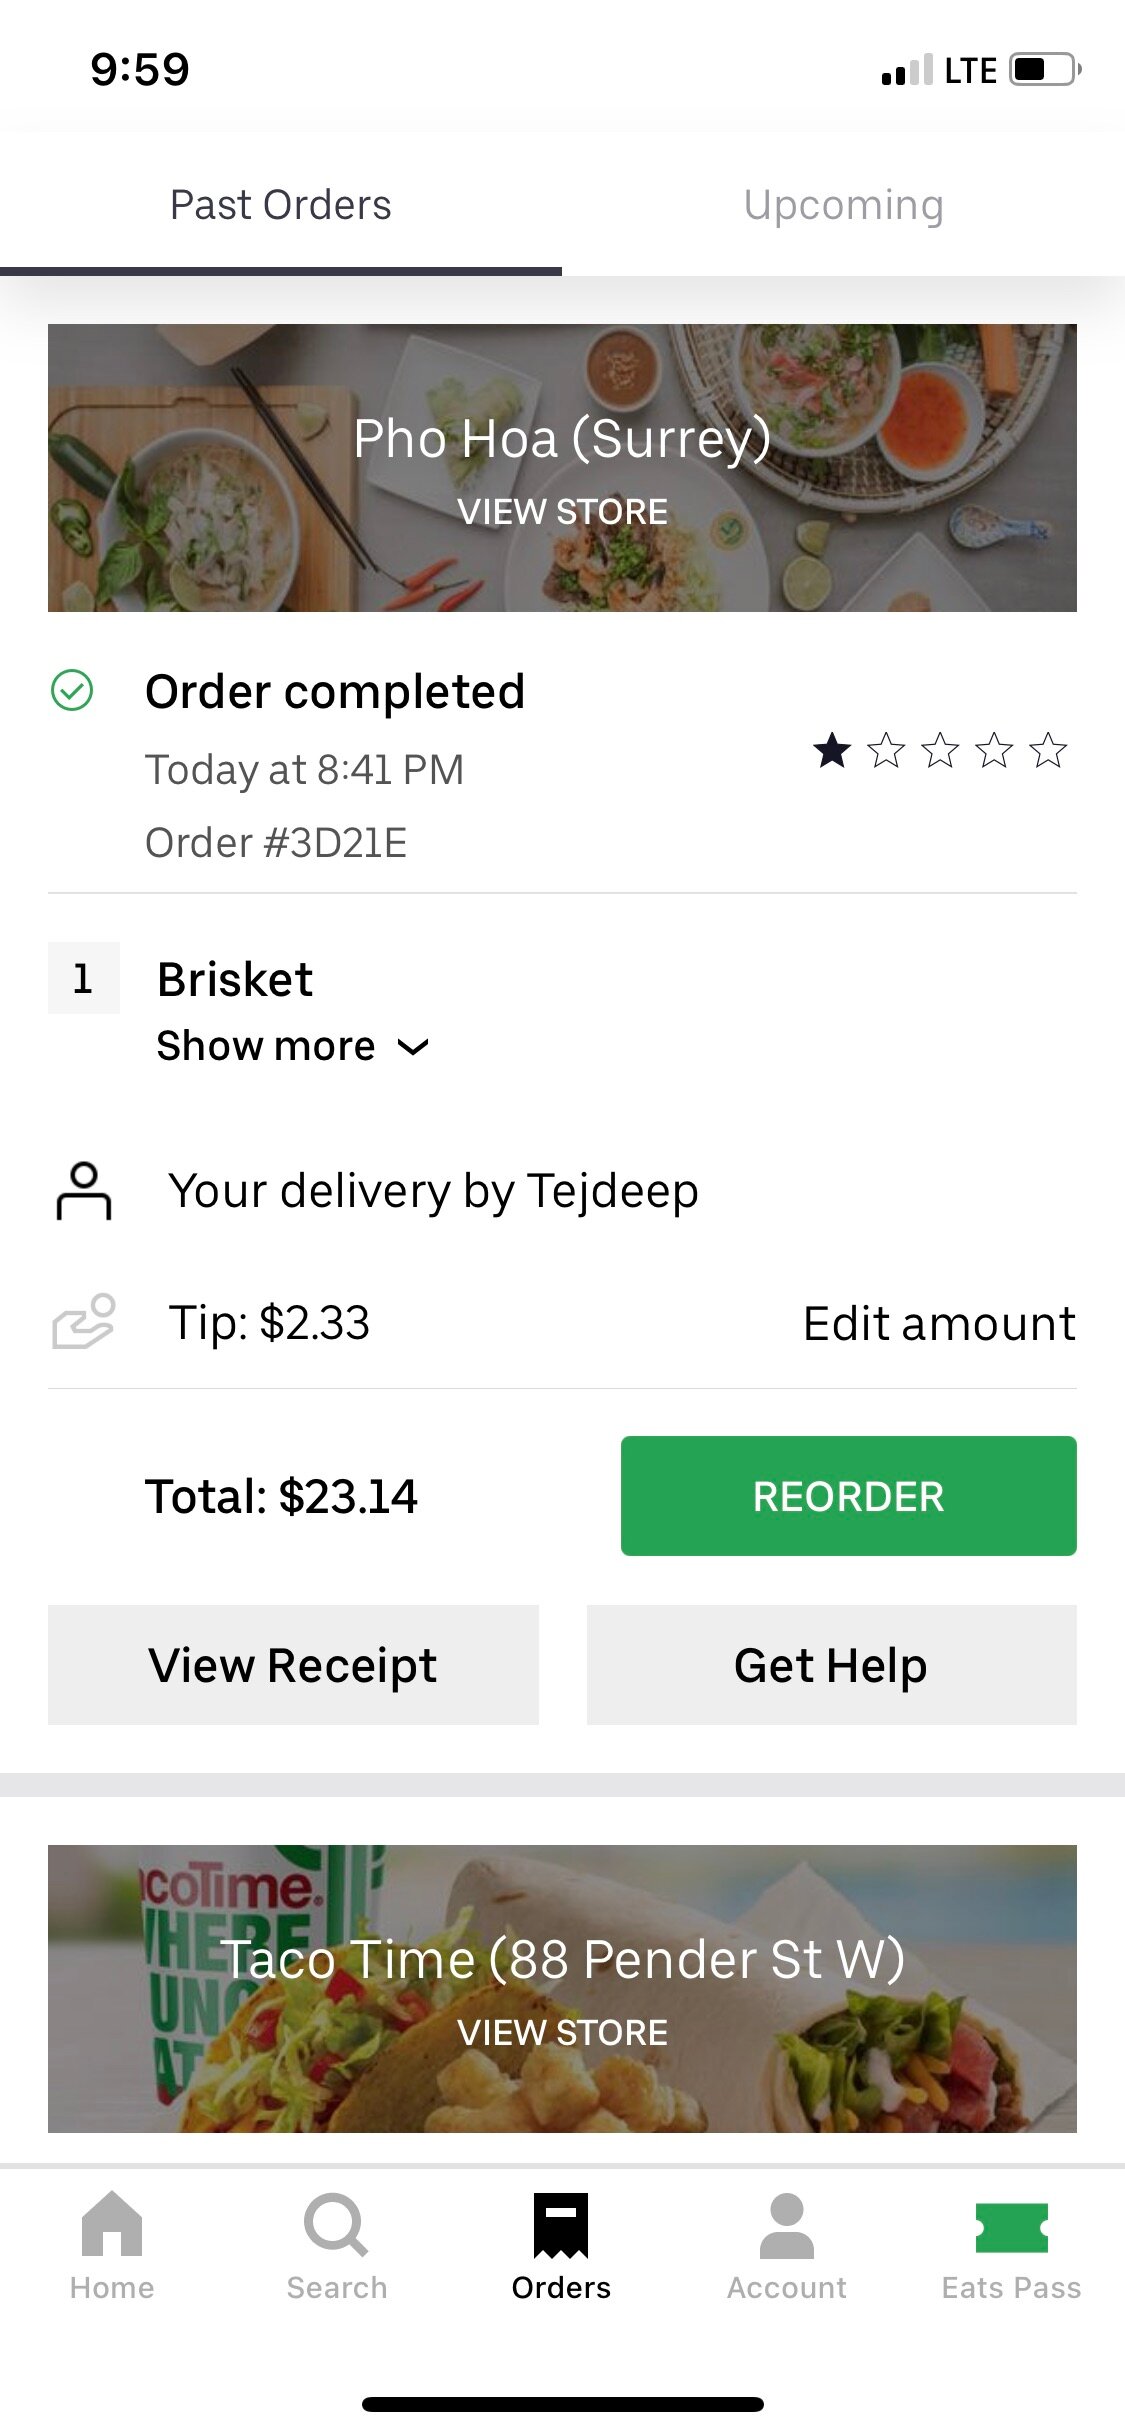The image size is (1125, 2436).
Task: View the Pho Hoa (Surrey) store banner
Action: coord(562,468)
